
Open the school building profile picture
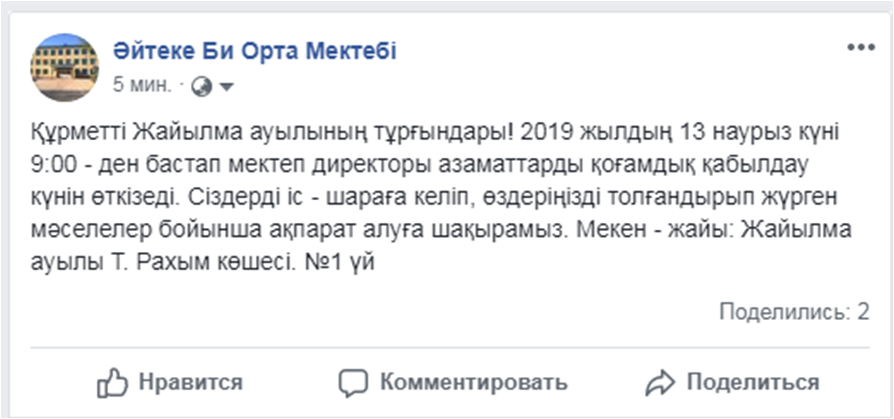(x=64, y=67)
